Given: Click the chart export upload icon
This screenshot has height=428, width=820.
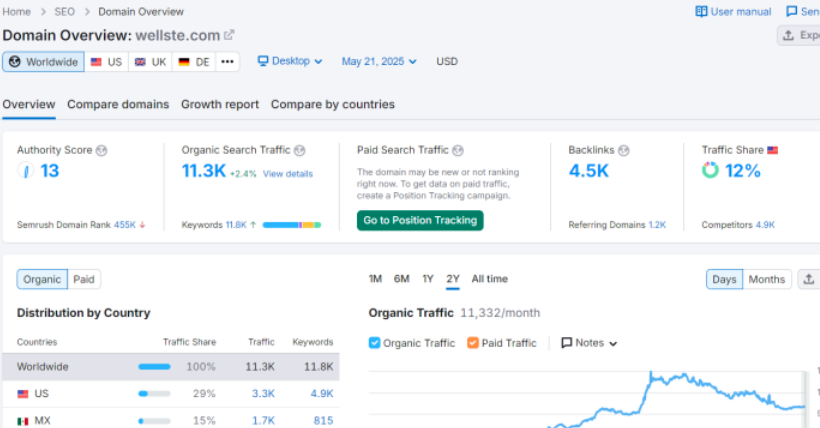Looking at the screenshot, I should (808, 279).
